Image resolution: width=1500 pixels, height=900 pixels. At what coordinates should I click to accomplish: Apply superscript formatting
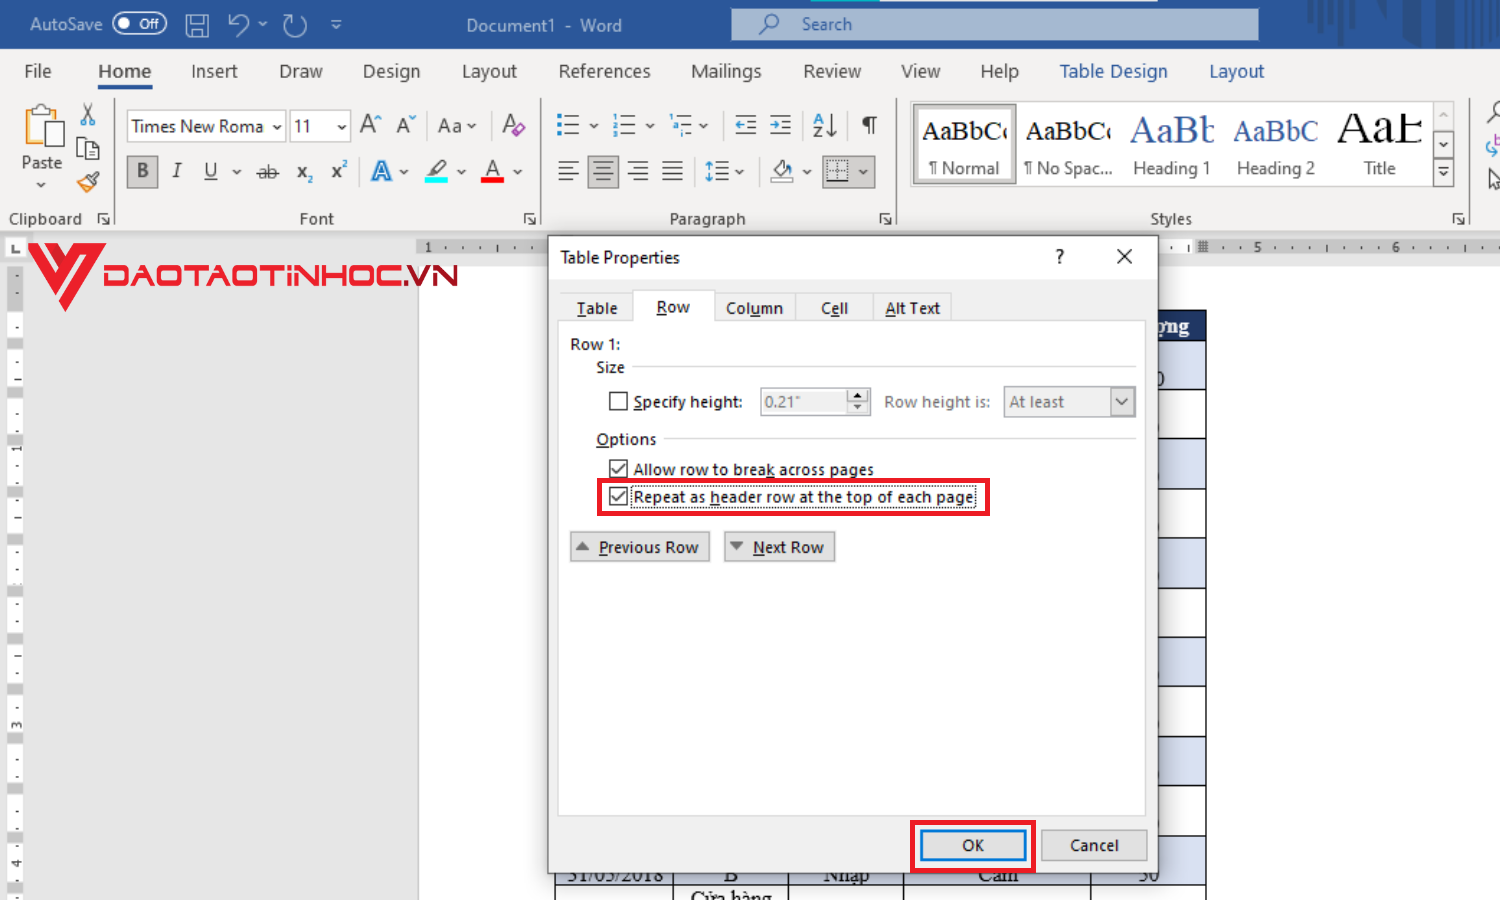(339, 171)
